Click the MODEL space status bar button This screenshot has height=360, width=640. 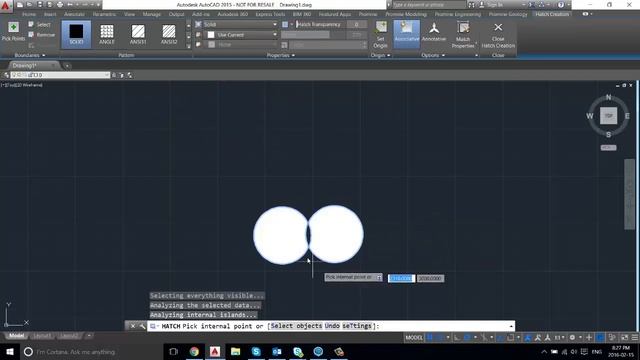tap(413, 338)
